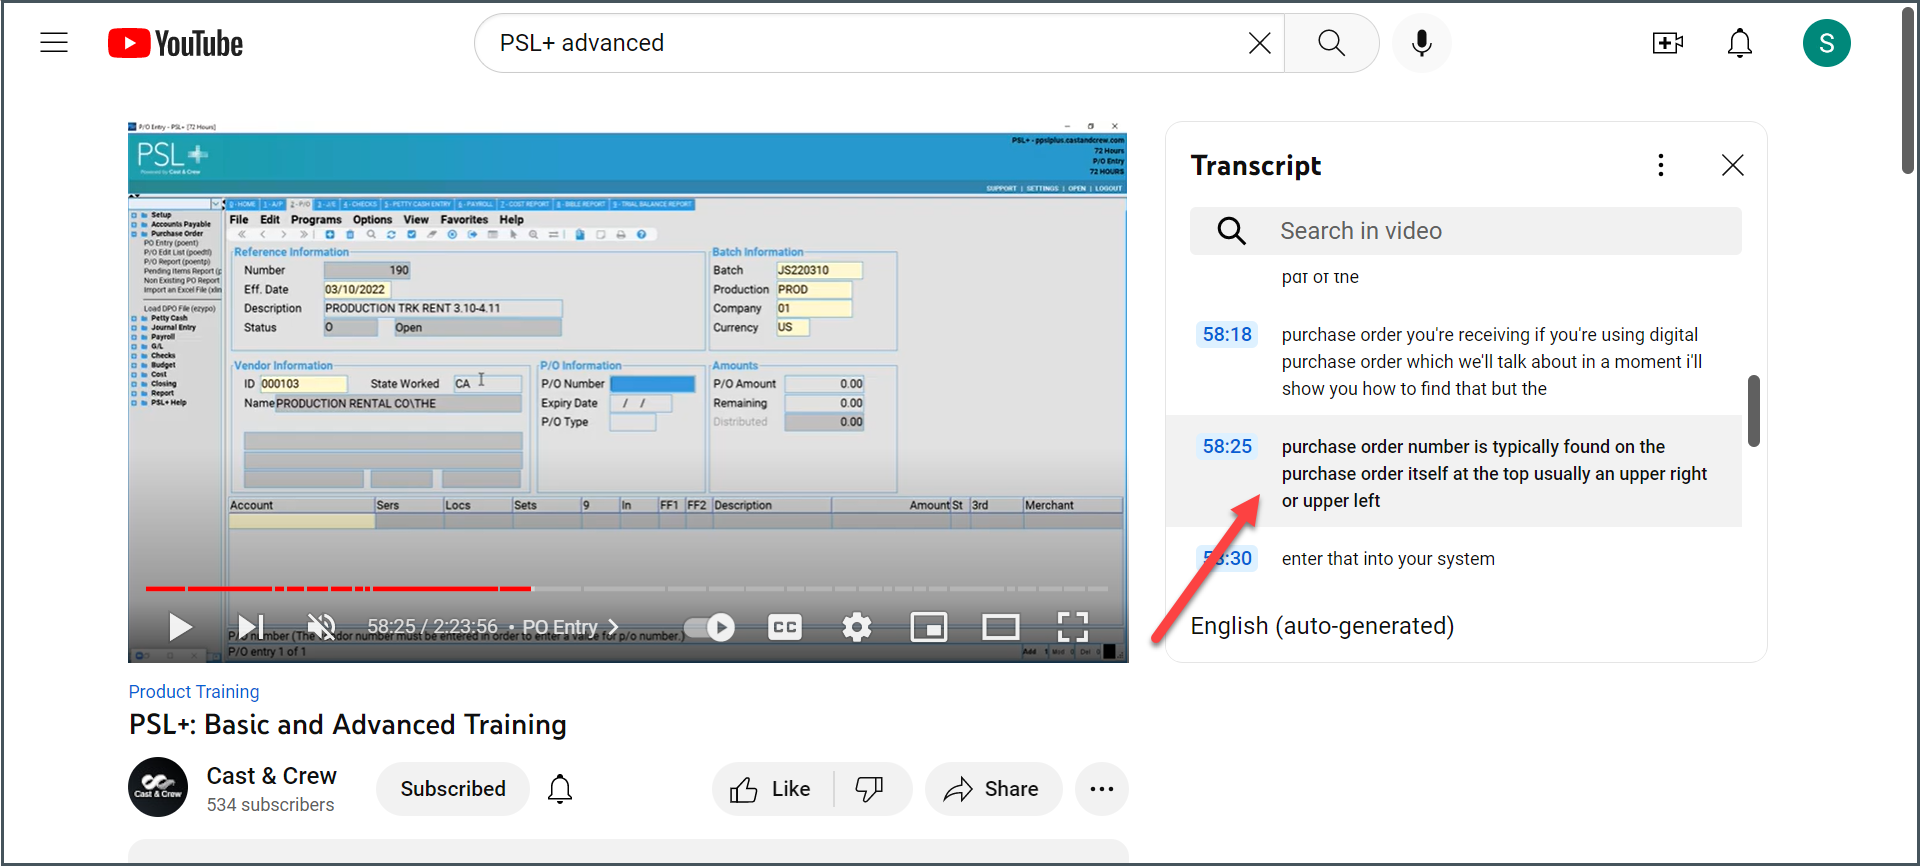Click the Search in video field
Viewport: 1920px width, 866px height.
pos(1466,231)
